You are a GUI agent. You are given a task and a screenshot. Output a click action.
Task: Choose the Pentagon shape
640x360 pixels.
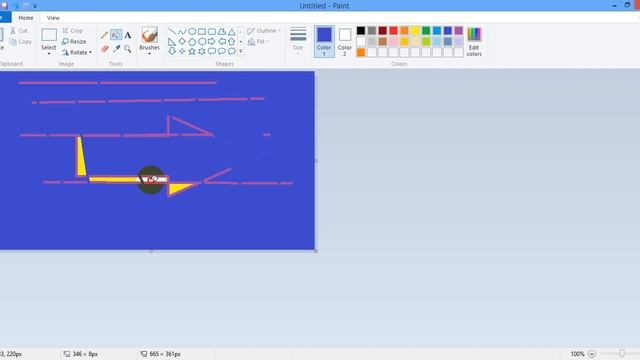click(x=192, y=42)
